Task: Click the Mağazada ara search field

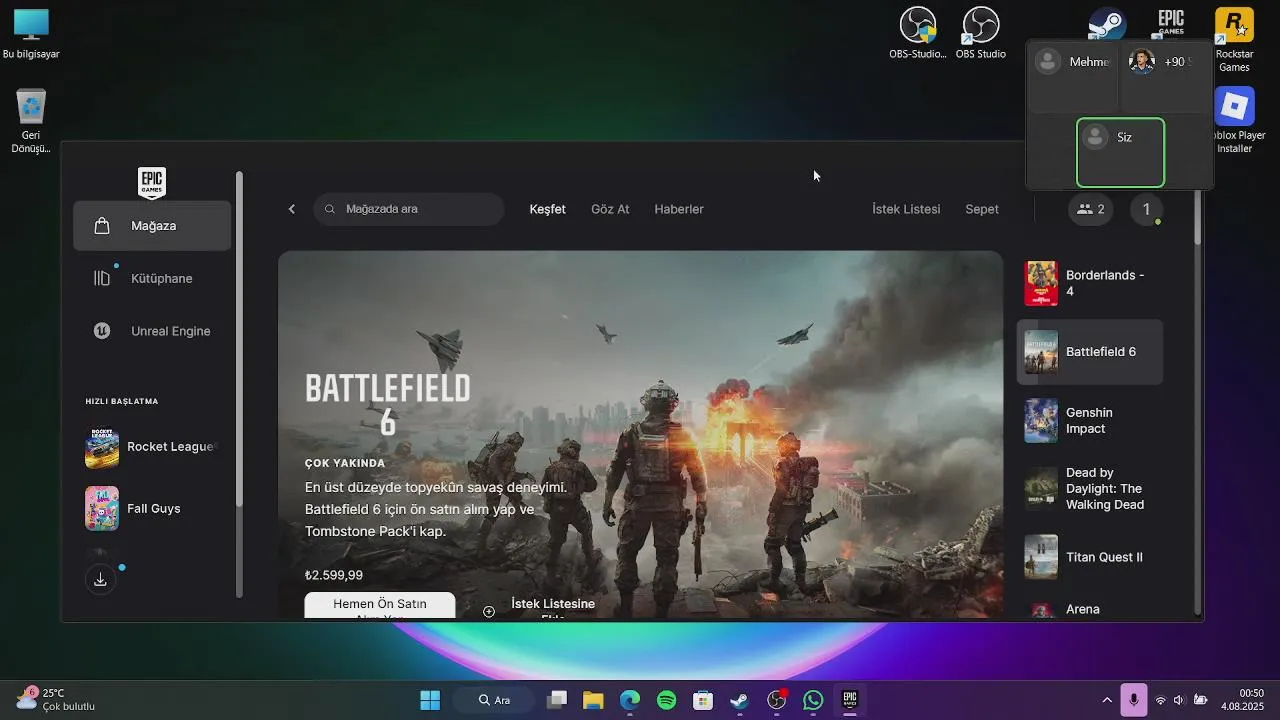Action: pyautogui.click(x=409, y=209)
